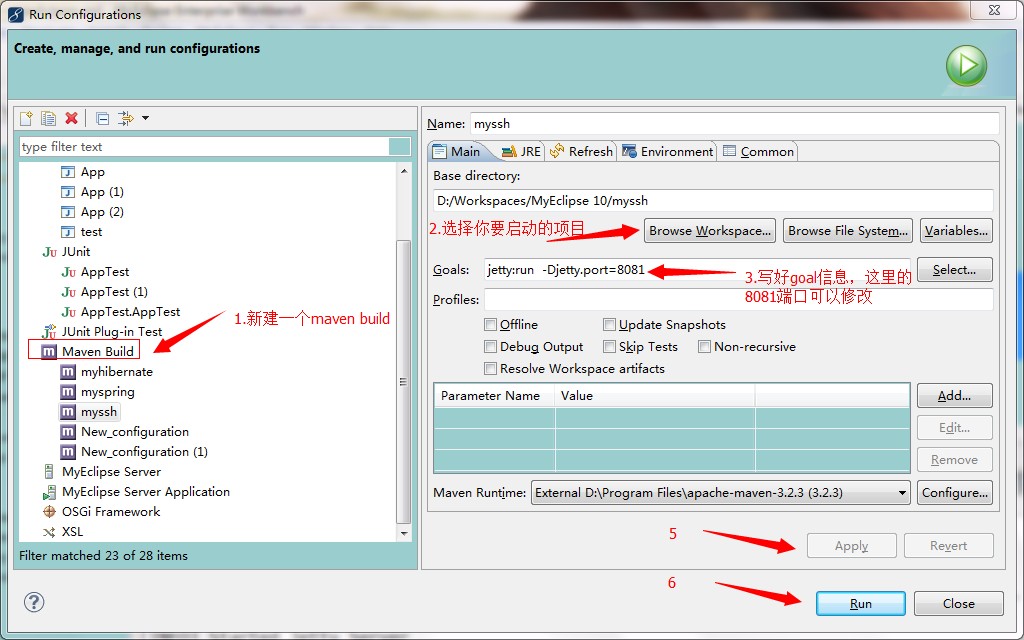
Task: Click the Profiles input field
Action: click(739, 300)
